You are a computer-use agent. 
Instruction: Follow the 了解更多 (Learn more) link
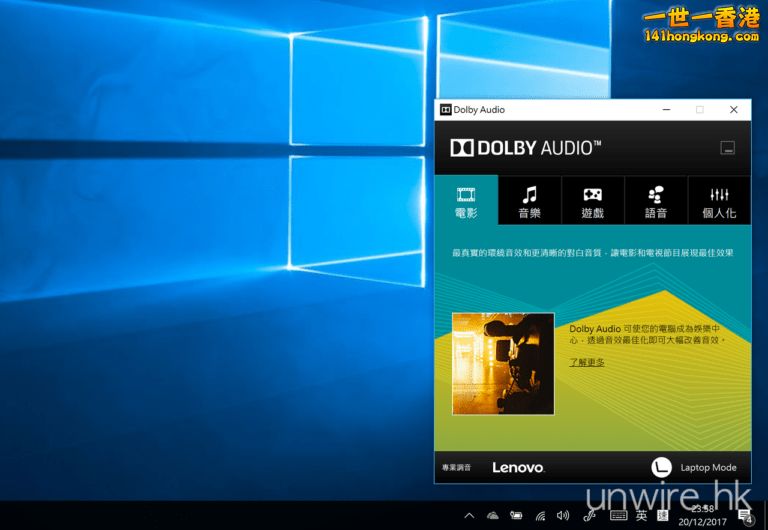(587, 362)
